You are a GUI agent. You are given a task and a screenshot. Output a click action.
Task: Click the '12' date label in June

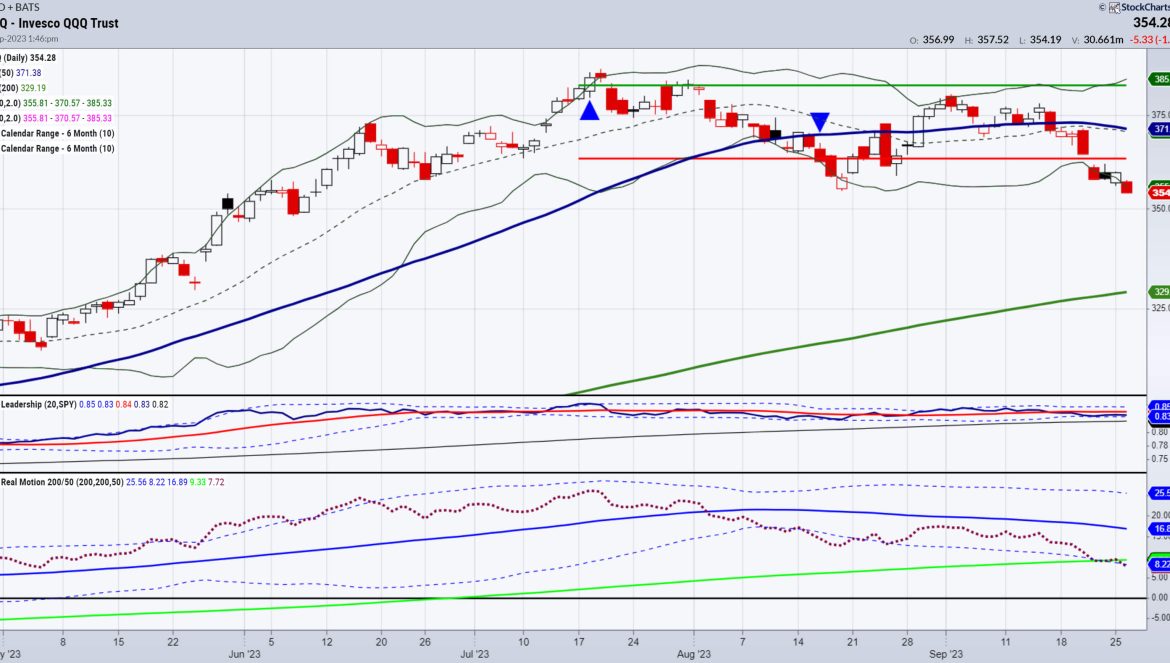pos(327,641)
